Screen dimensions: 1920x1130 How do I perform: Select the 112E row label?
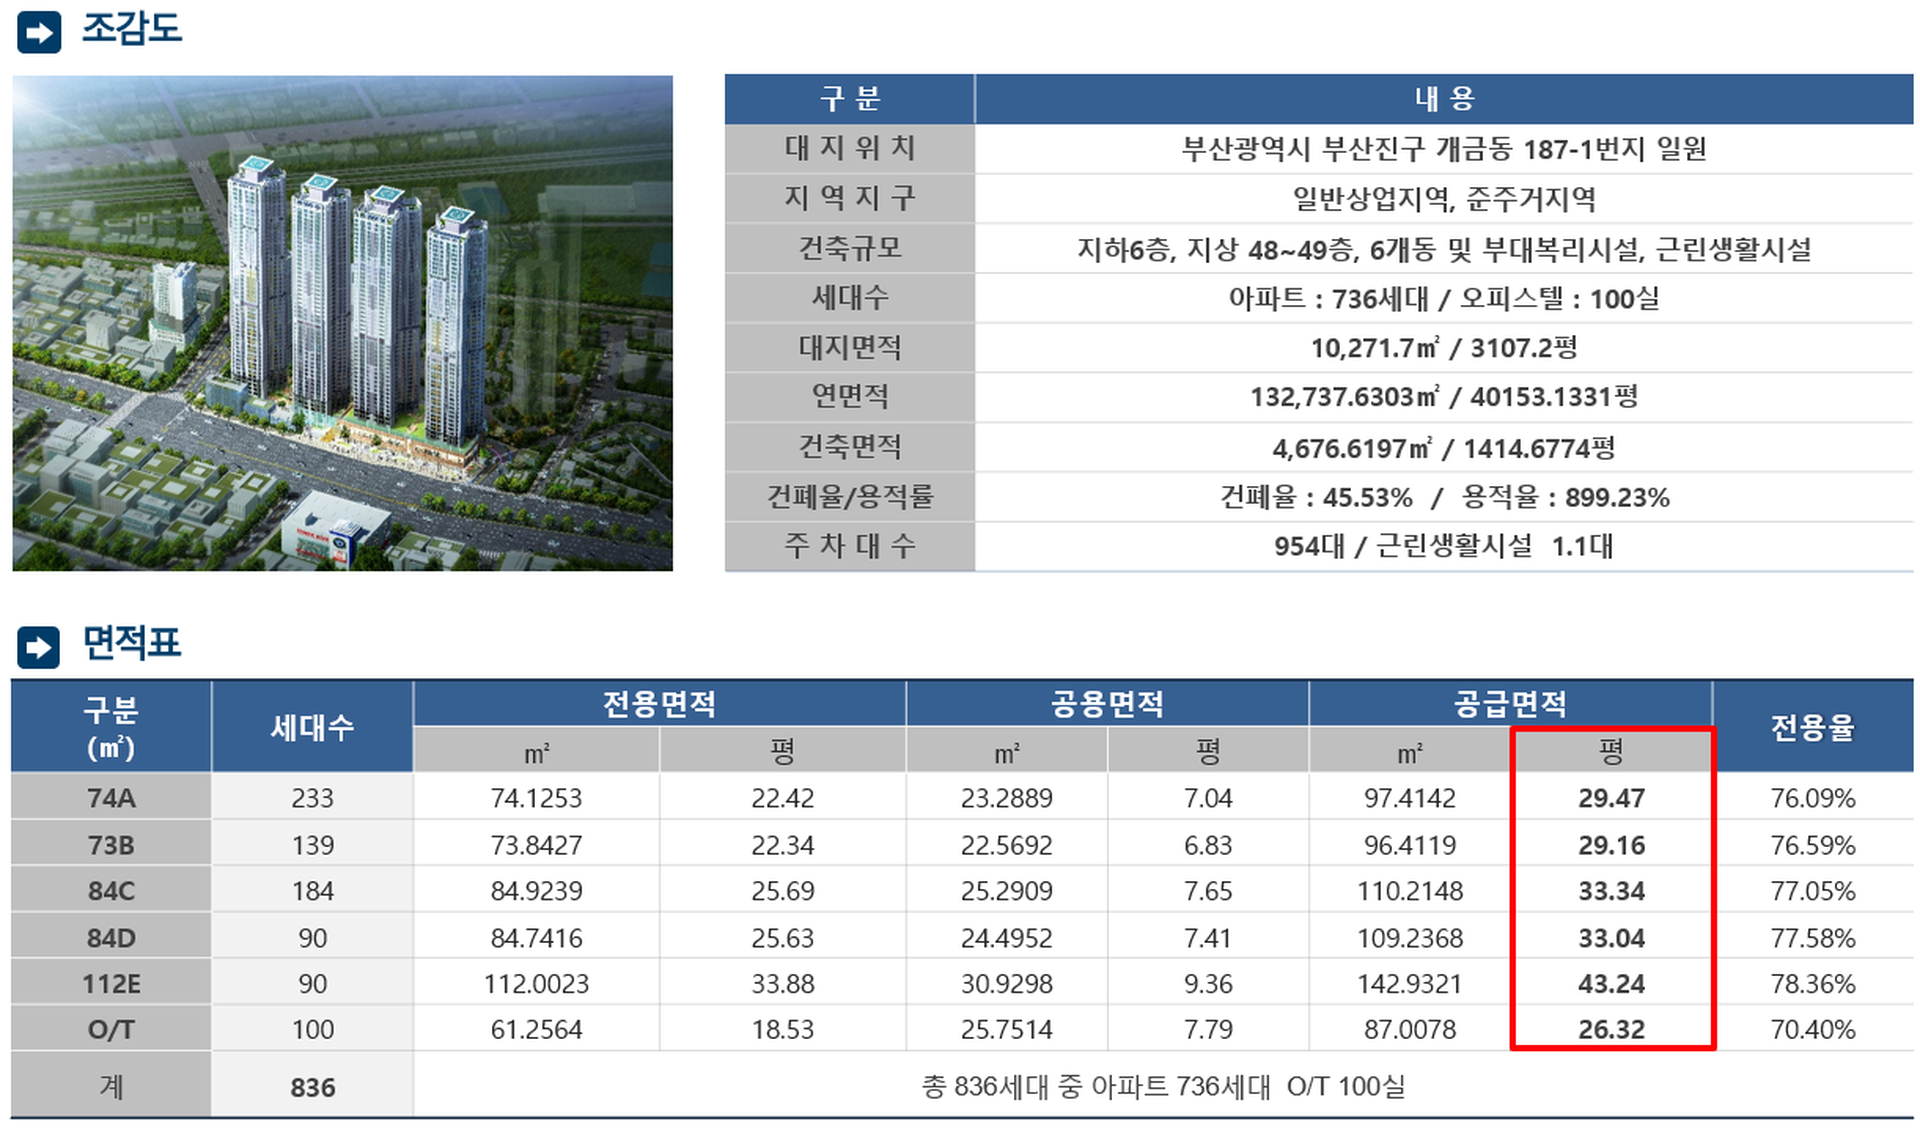pyautogui.click(x=111, y=984)
